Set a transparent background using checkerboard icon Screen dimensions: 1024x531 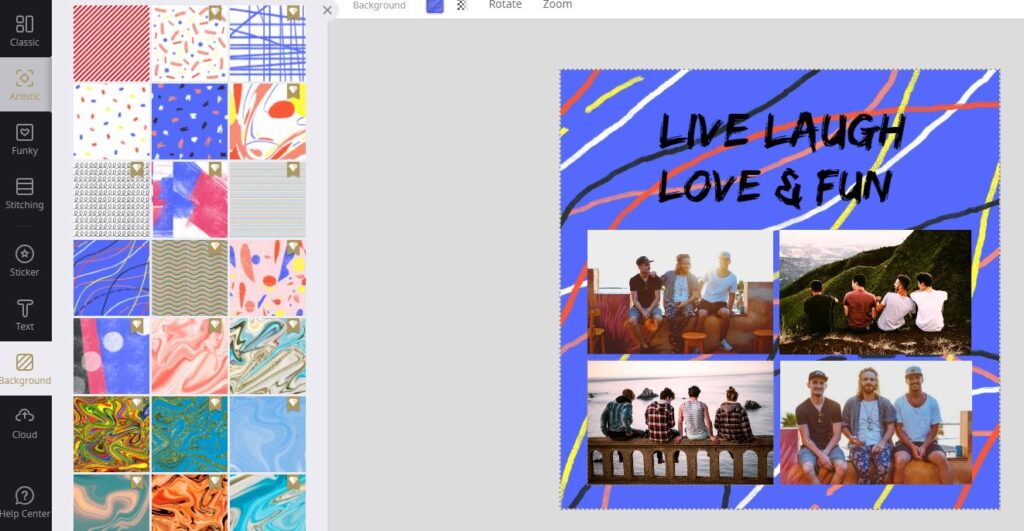click(461, 5)
